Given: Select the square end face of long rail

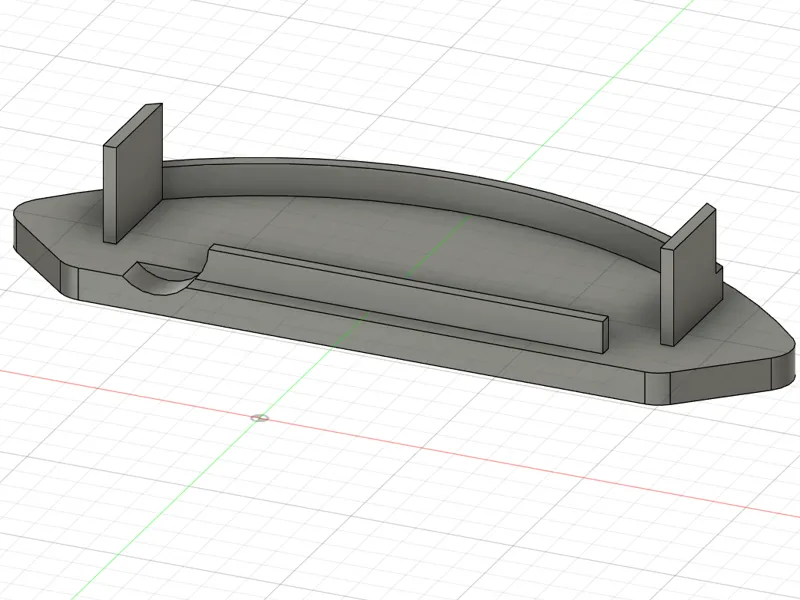Looking at the screenshot, I should tap(605, 334).
